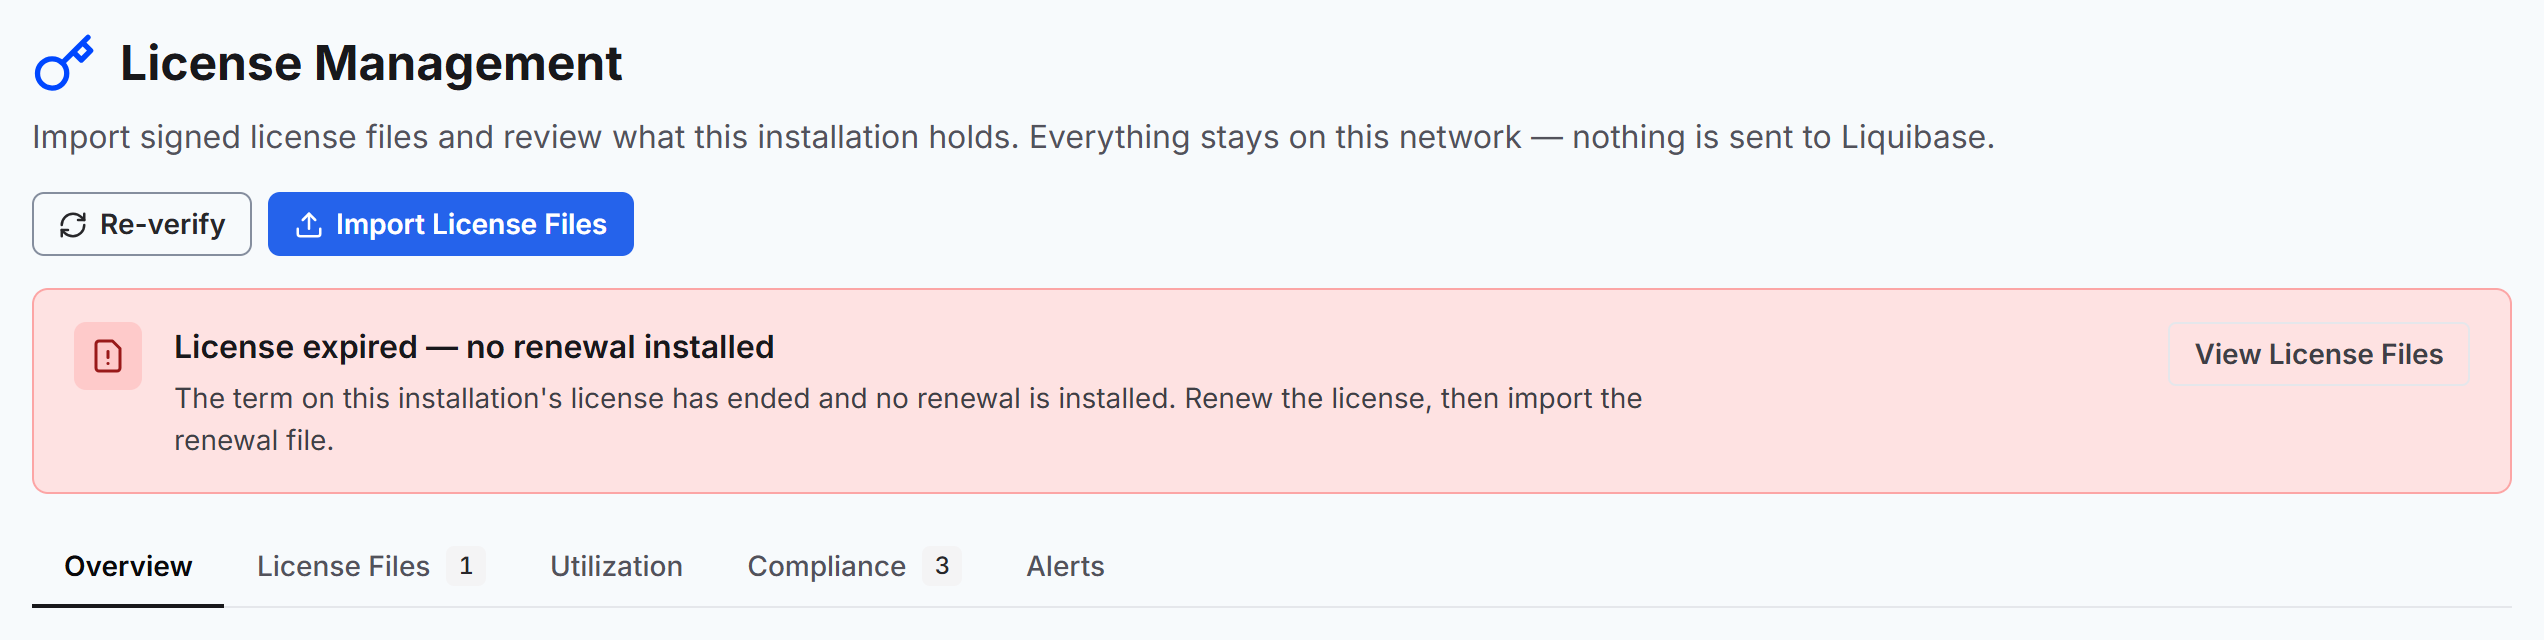Click View License Files in the alert
Viewport: 2544px width, 640px height.
[2318, 354]
